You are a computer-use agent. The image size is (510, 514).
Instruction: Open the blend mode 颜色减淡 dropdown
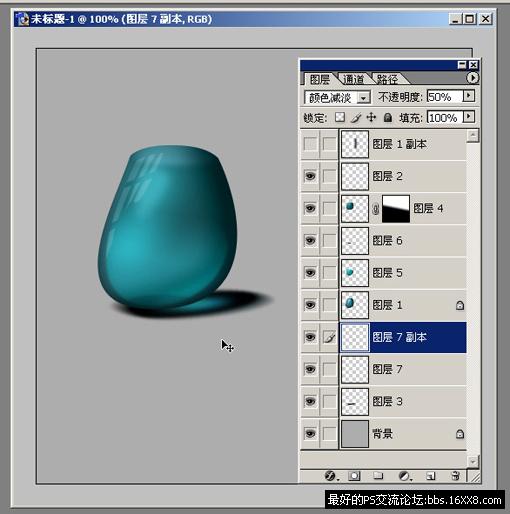[337, 97]
